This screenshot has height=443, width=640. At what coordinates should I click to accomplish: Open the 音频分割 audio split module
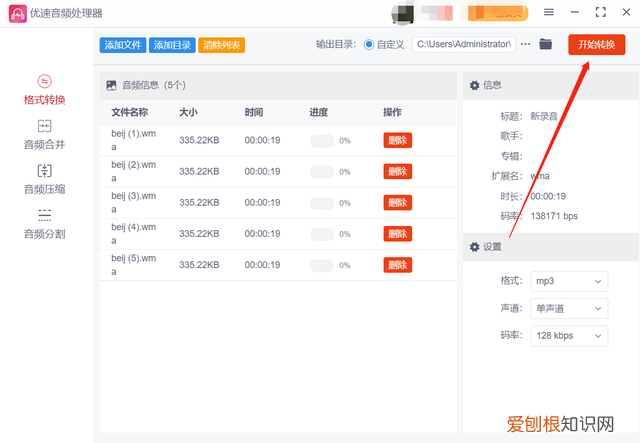pos(44,224)
